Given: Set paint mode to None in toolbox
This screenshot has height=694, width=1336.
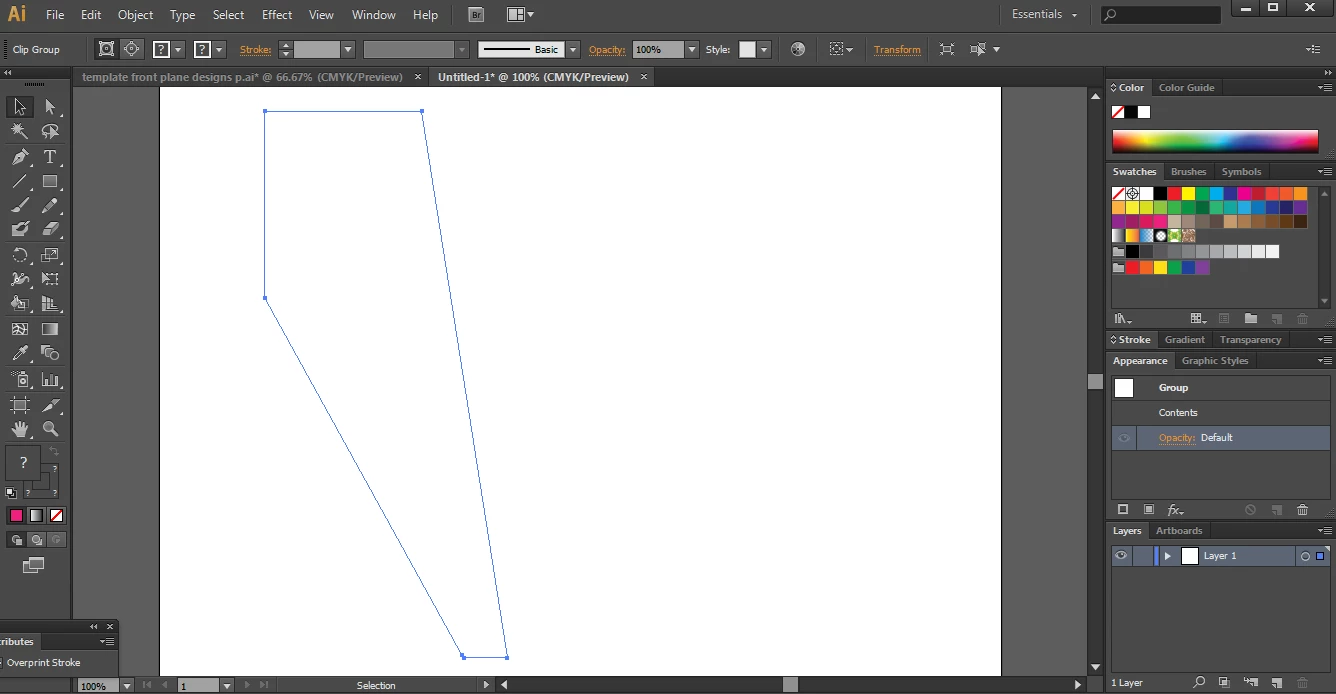Looking at the screenshot, I should (57, 516).
